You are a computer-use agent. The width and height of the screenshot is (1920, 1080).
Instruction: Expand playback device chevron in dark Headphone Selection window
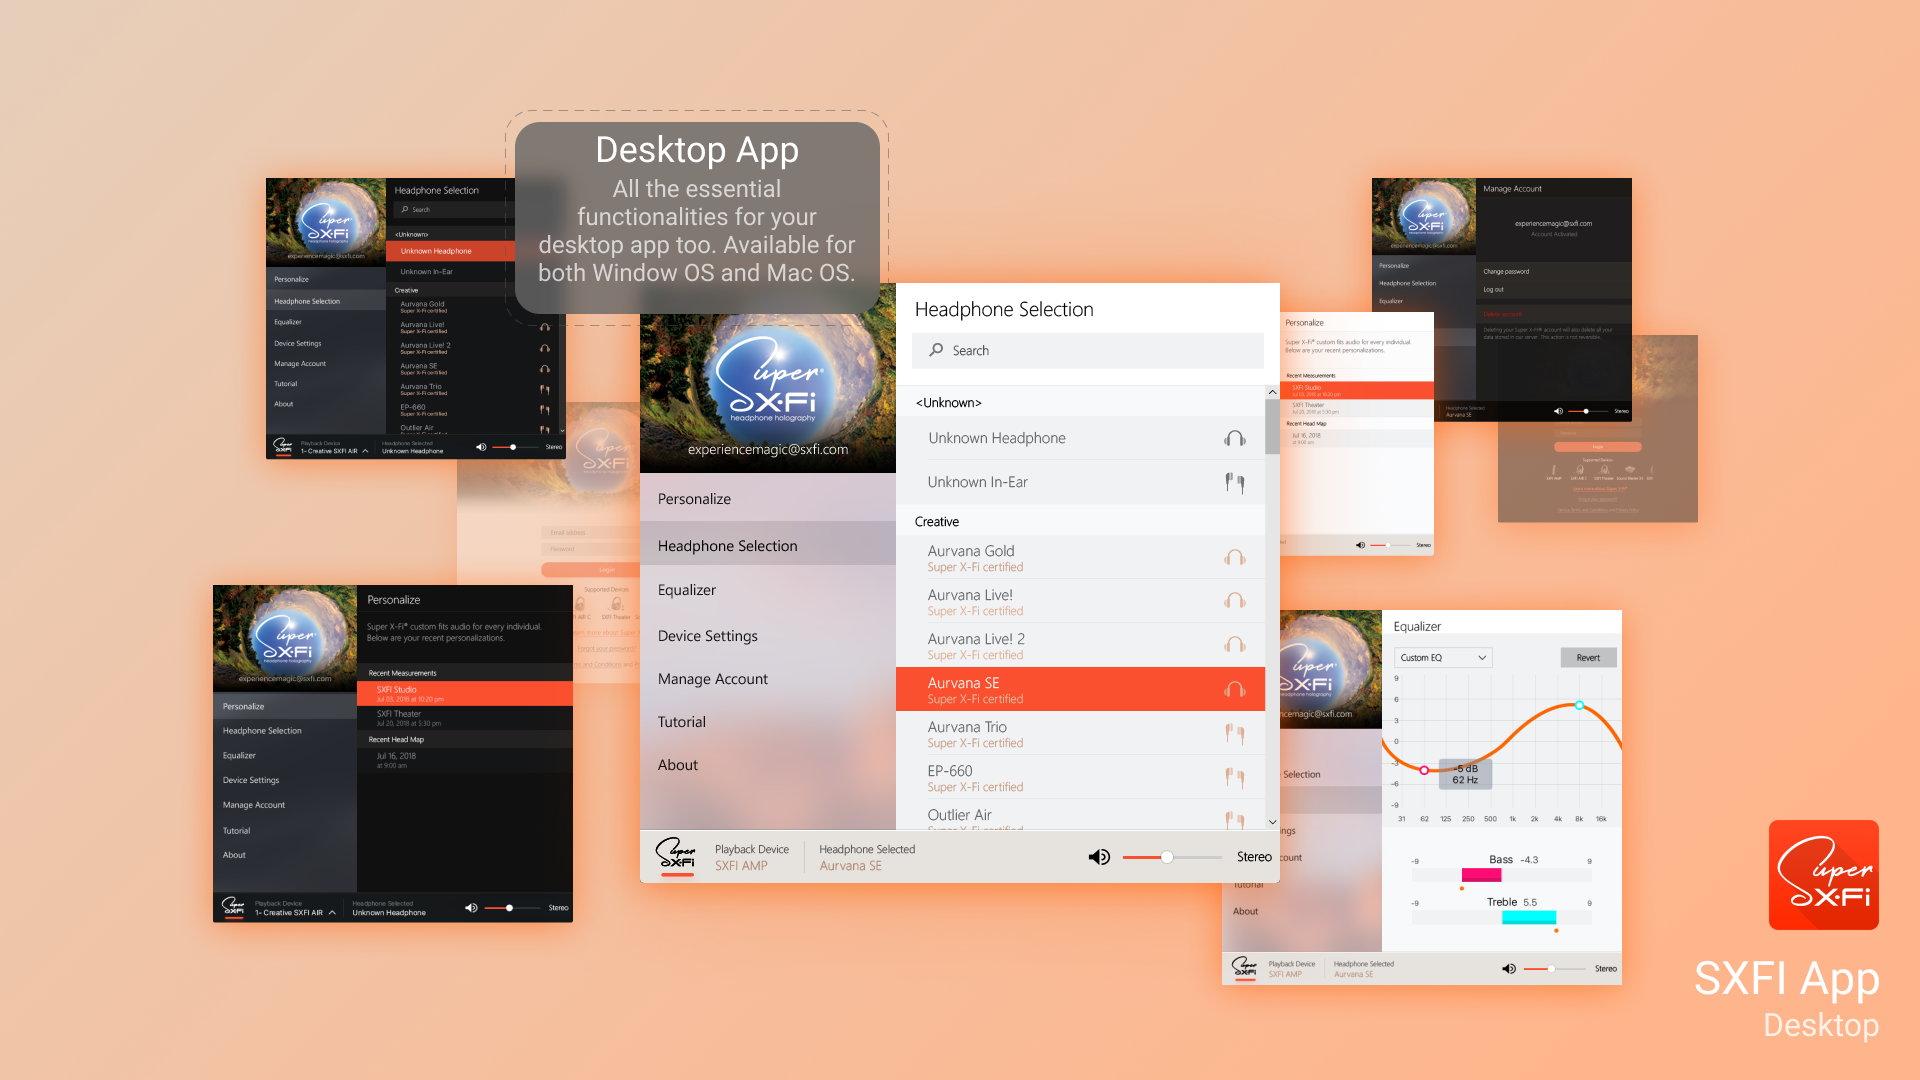click(365, 451)
